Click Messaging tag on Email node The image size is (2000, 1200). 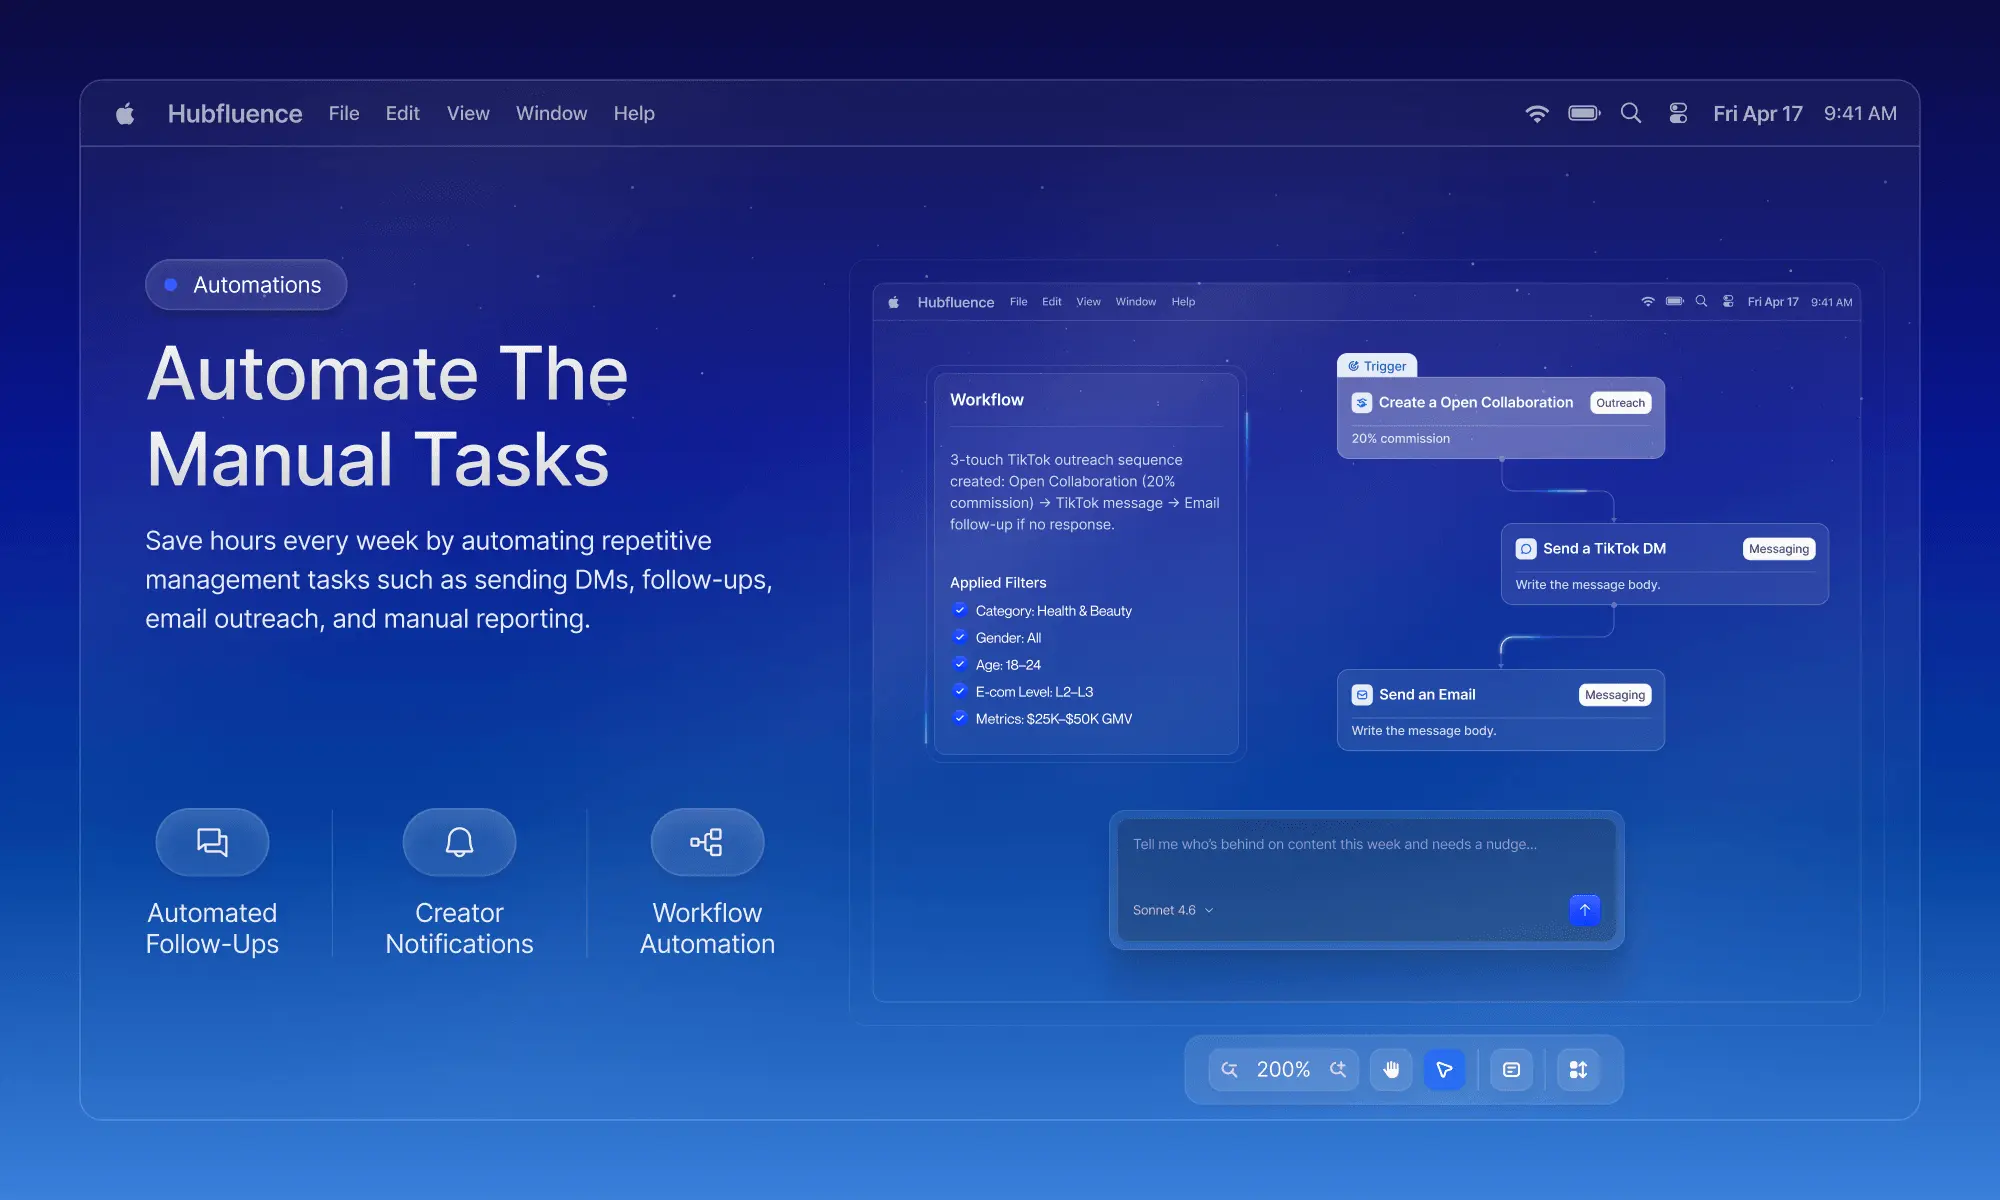coord(1615,695)
